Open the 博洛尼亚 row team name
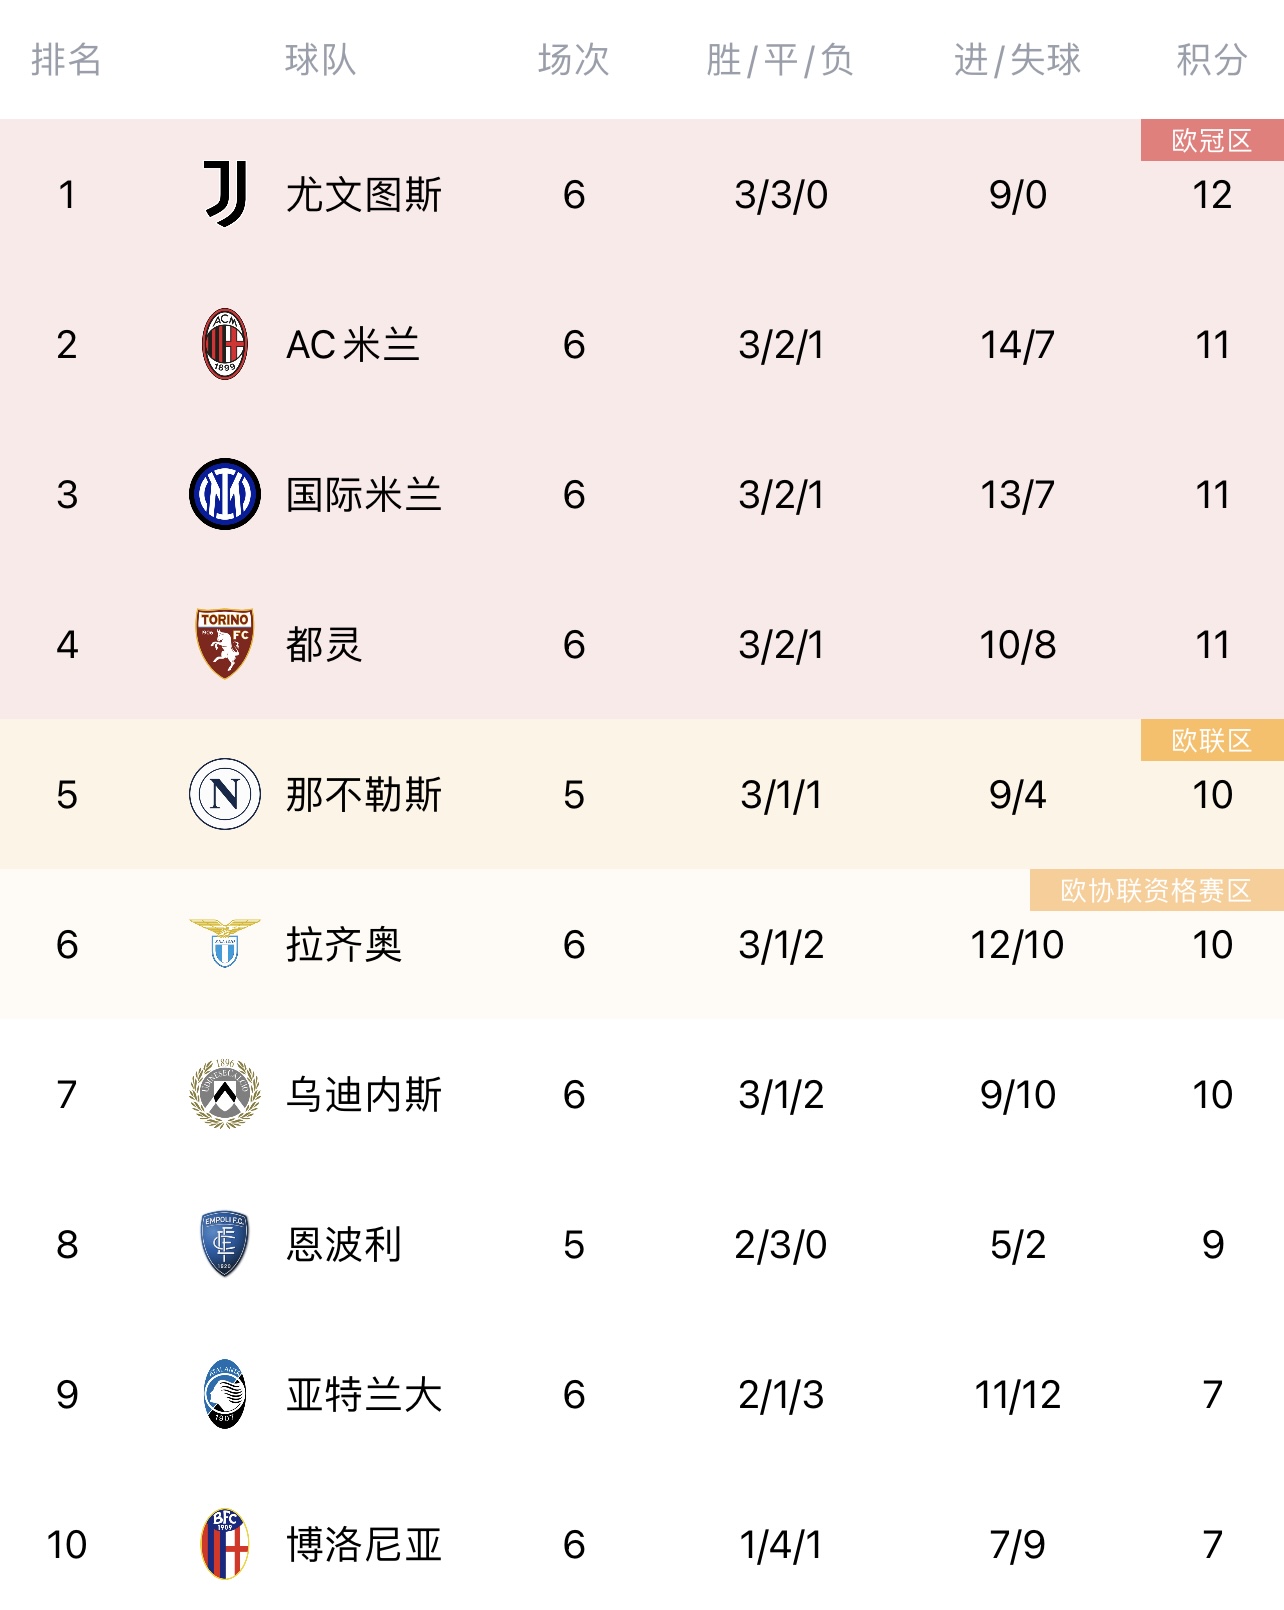The image size is (1284, 1610). click(x=364, y=1545)
